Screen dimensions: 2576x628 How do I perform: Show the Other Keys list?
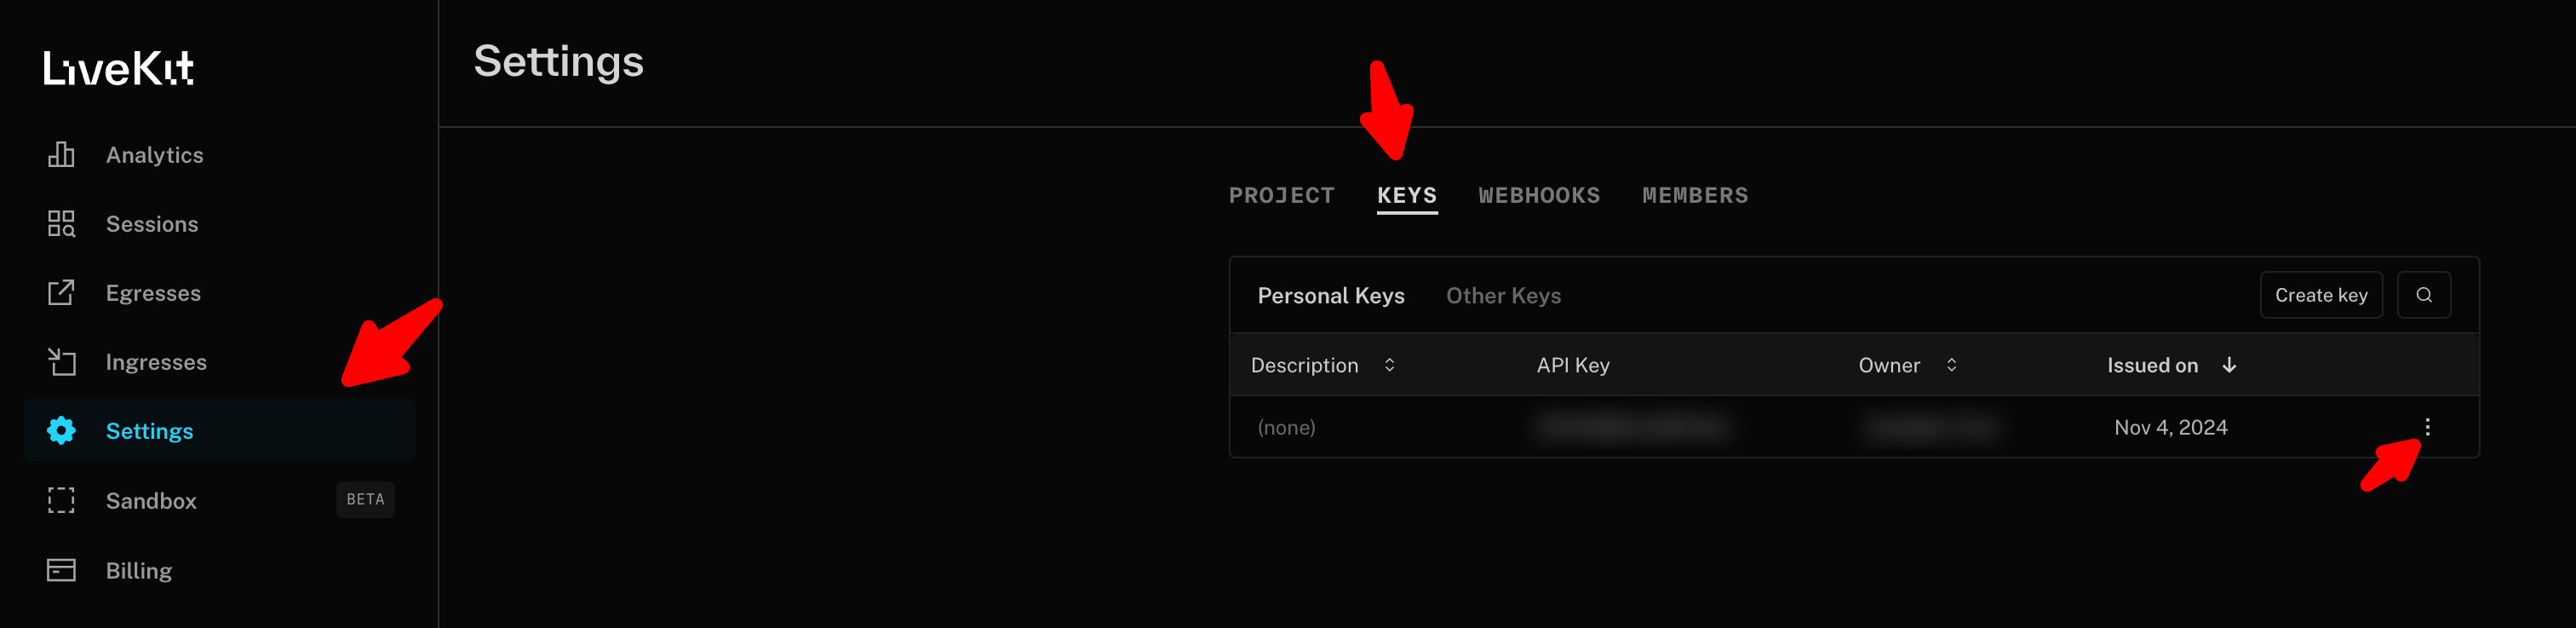pyautogui.click(x=1503, y=296)
